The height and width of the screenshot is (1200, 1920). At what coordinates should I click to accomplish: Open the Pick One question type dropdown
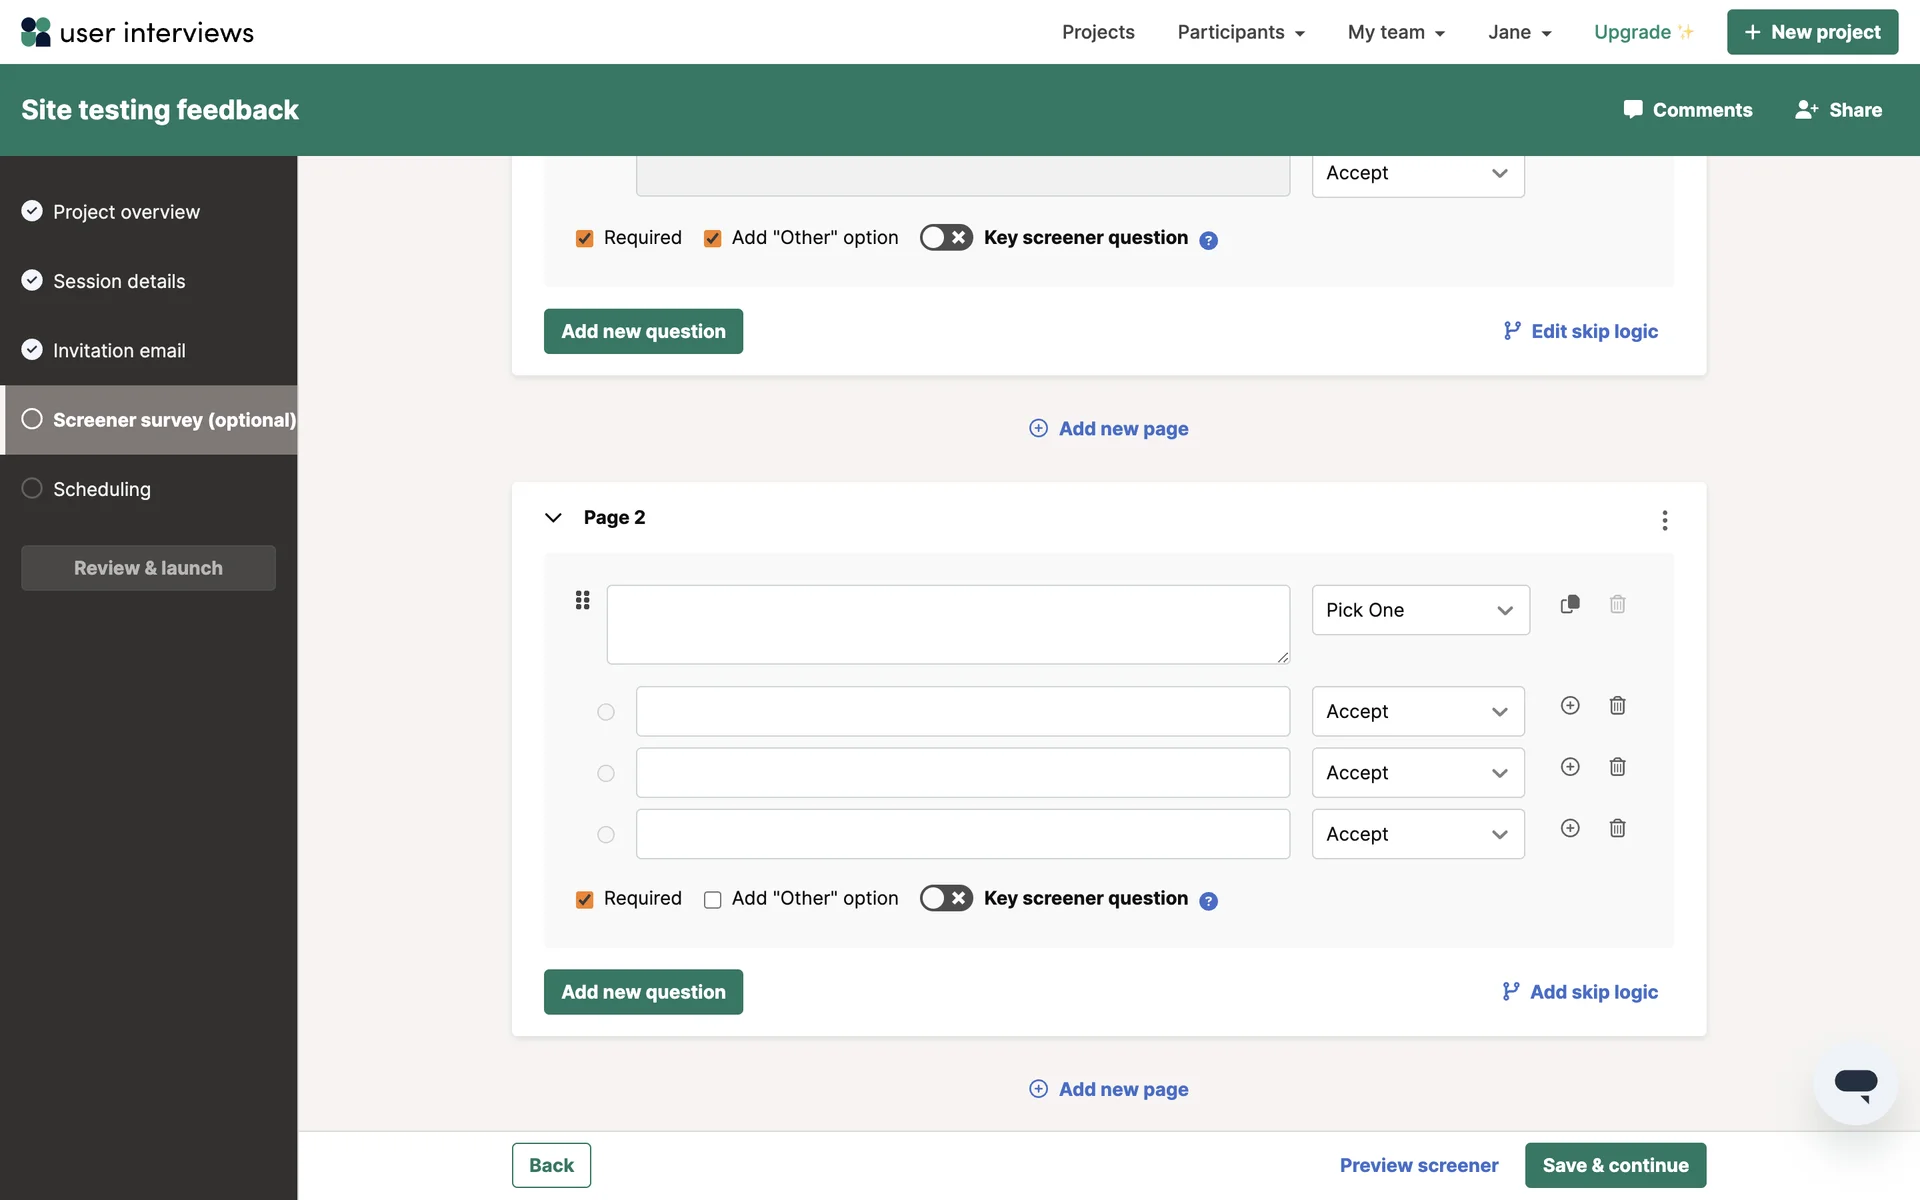1420,610
